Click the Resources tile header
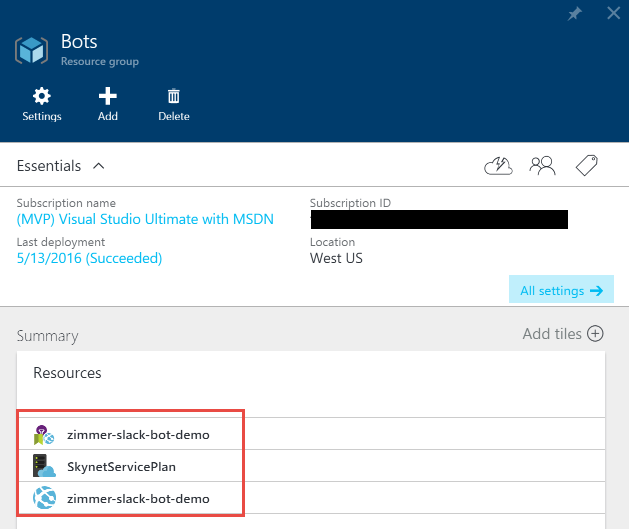 67,373
